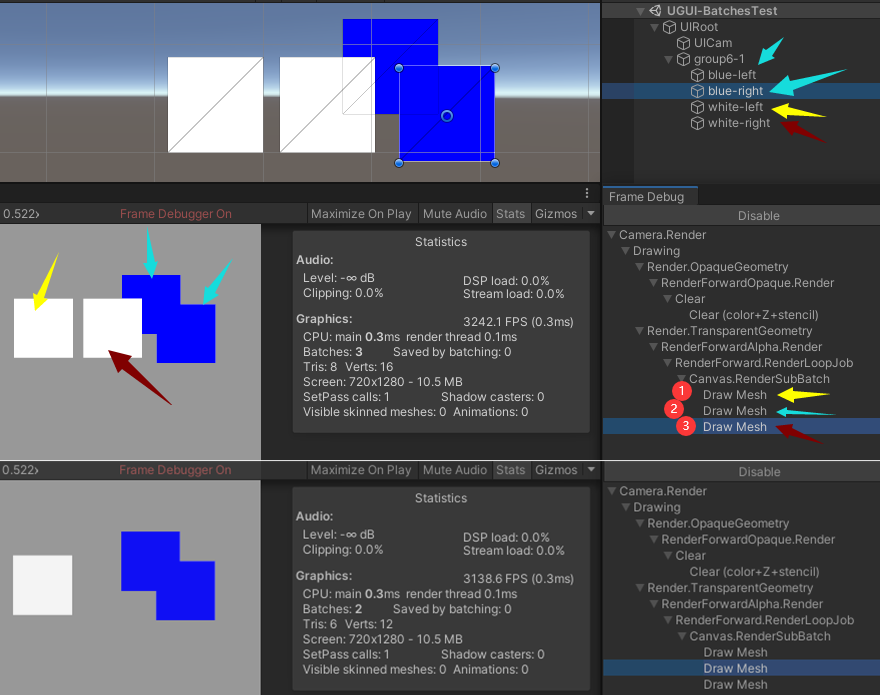Open the three-dot panel options menu
Image resolution: width=880 pixels, height=695 pixels.
[588, 193]
